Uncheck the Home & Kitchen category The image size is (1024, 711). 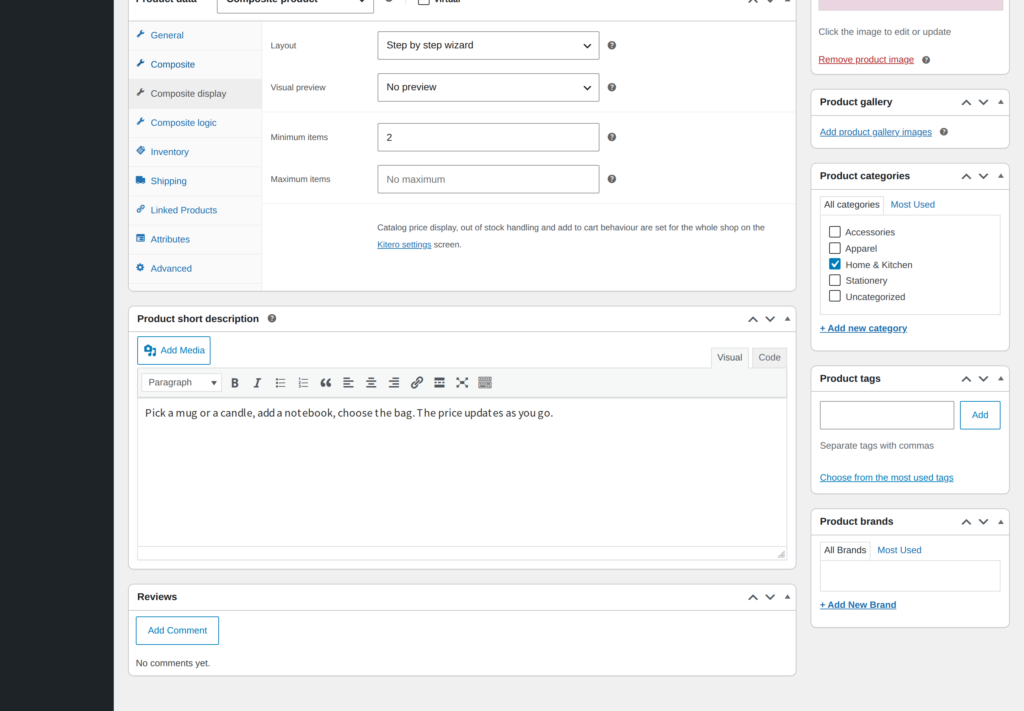click(x=835, y=264)
